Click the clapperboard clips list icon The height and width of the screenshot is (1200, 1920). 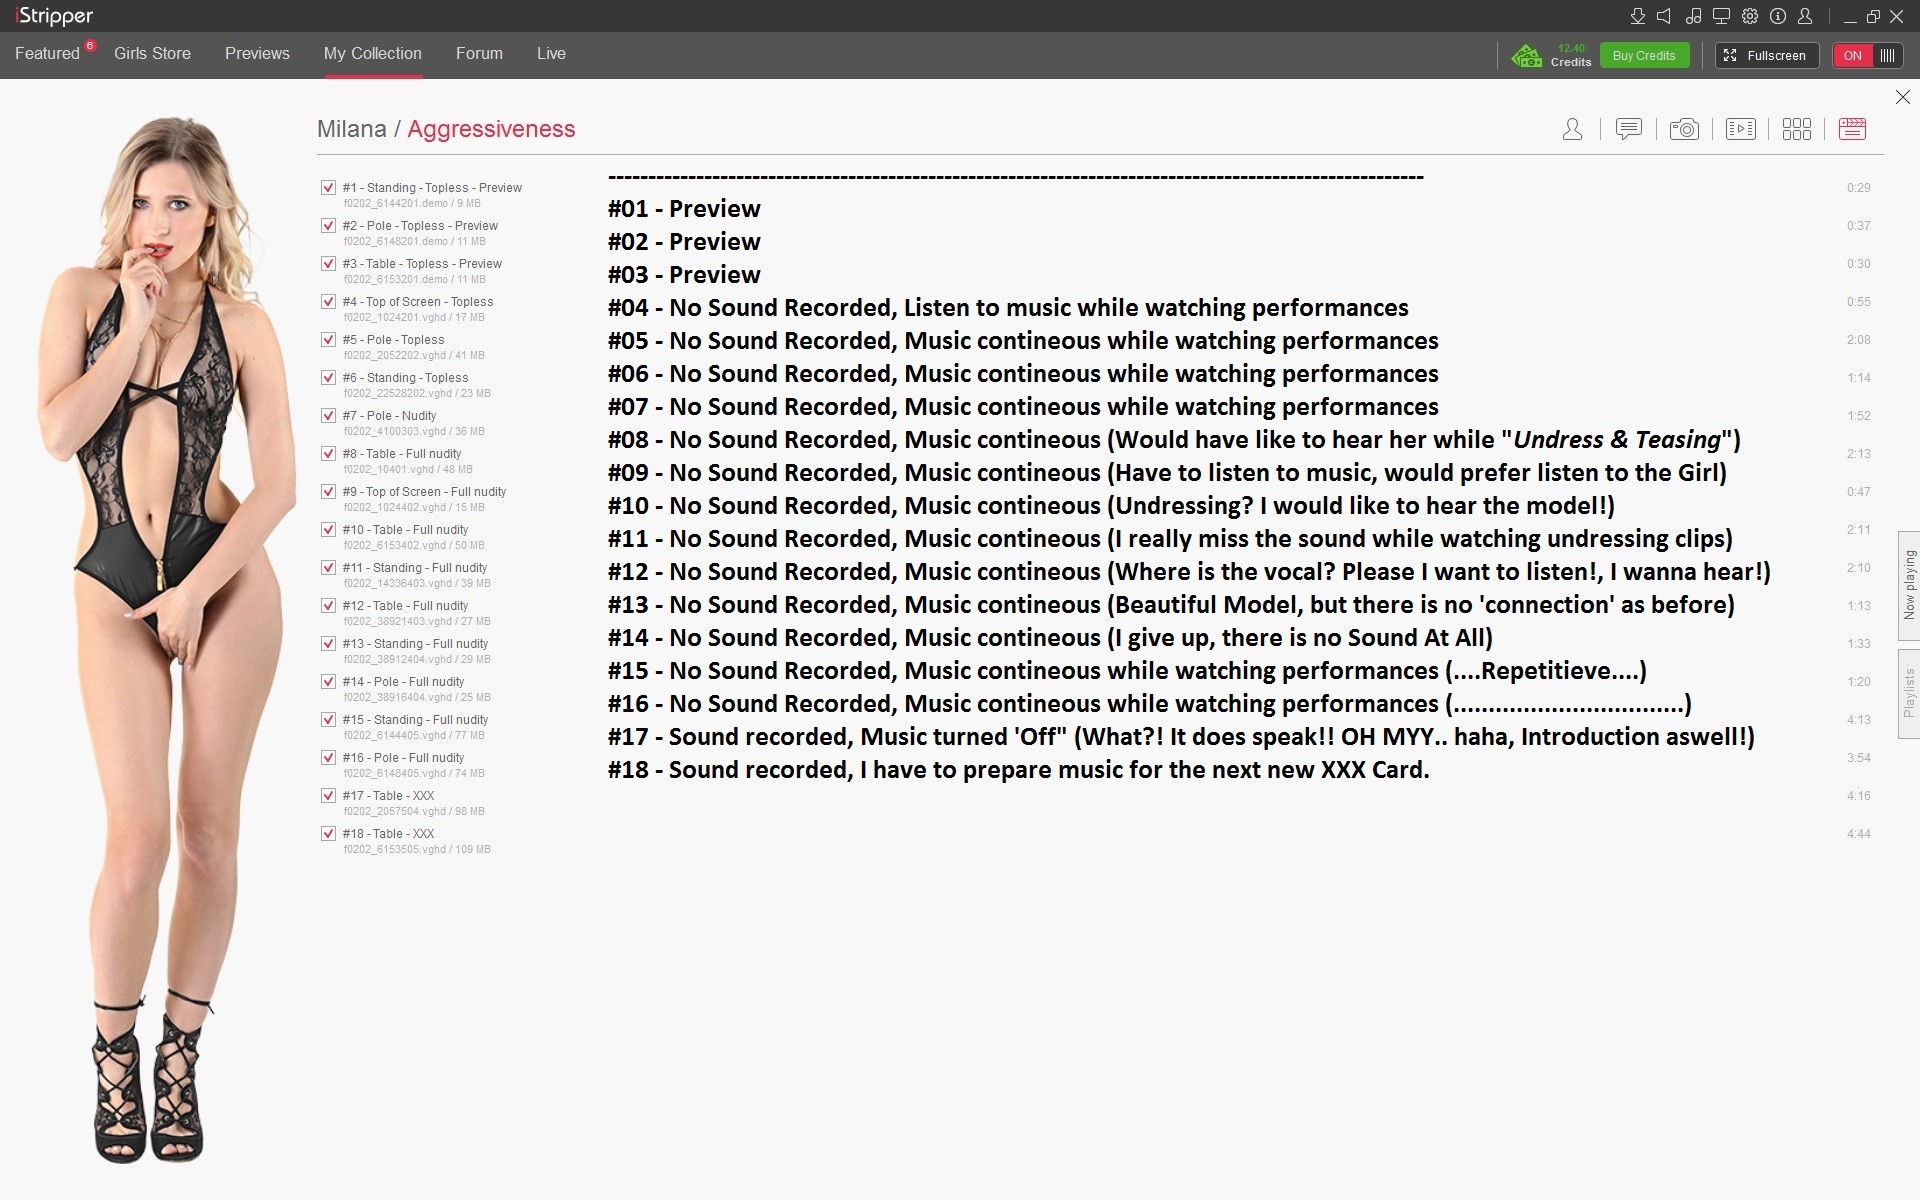tap(1852, 129)
